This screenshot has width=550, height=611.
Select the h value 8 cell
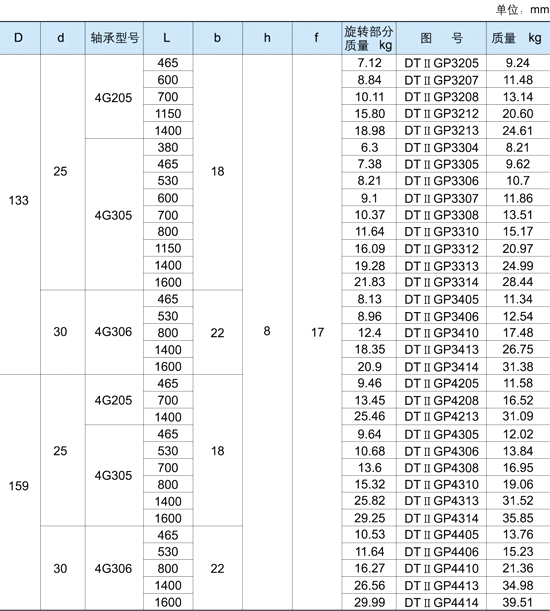click(x=267, y=331)
